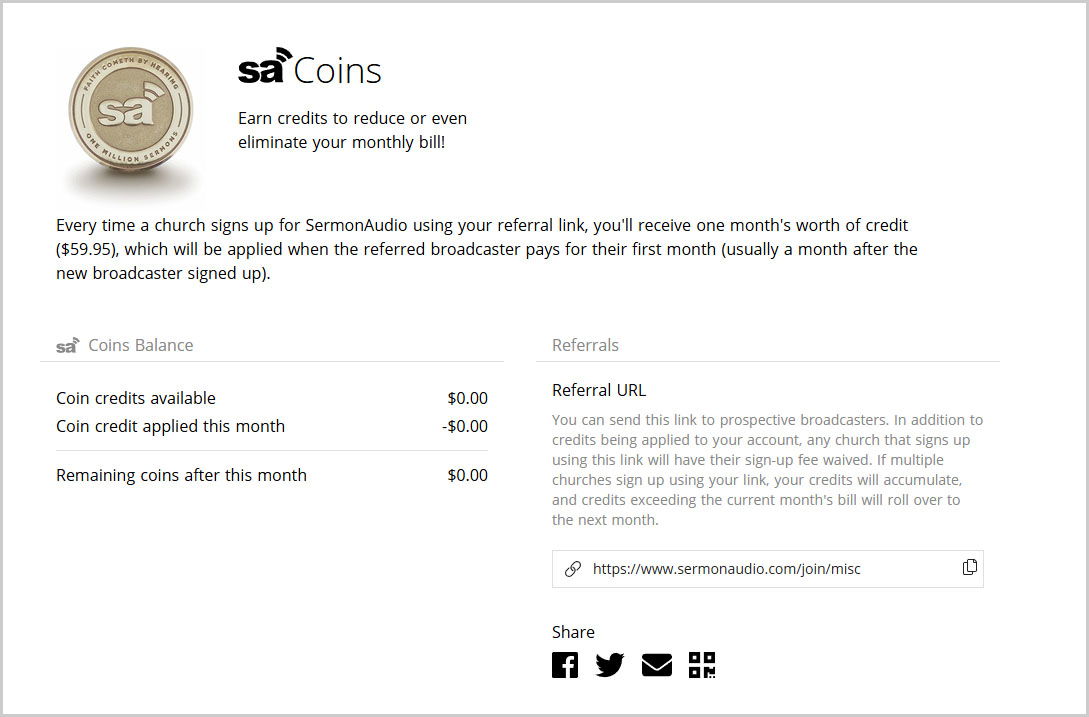Click the -$0.00 applied credit amount

[x=465, y=426]
